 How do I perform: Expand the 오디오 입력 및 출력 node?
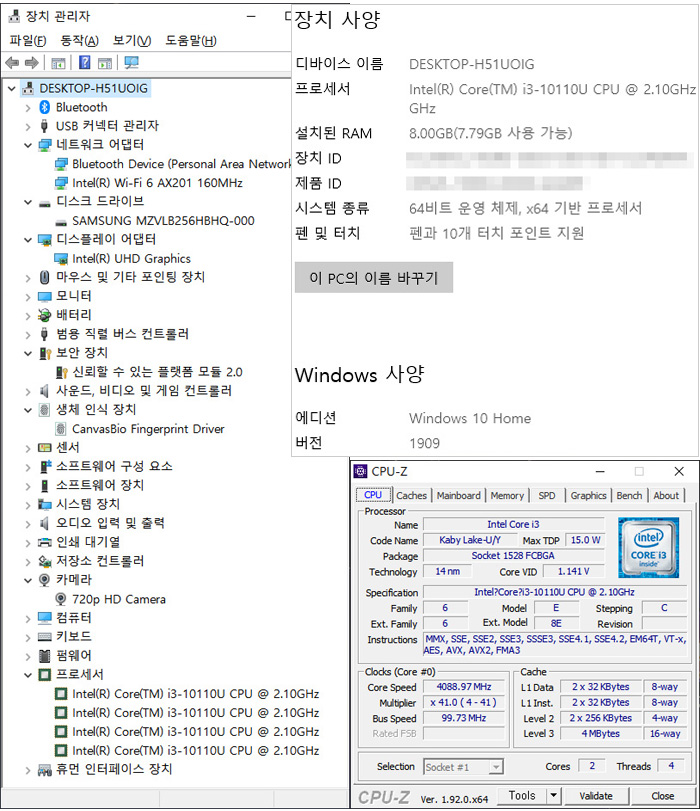[x=28, y=524]
